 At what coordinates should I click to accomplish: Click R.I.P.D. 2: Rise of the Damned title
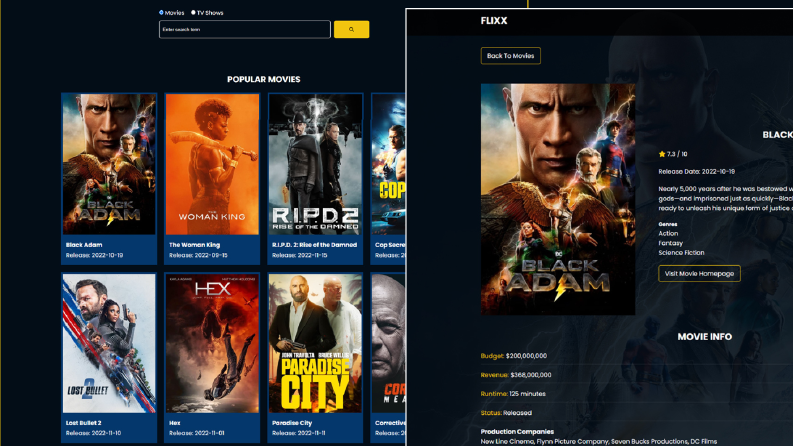[315, 245]
